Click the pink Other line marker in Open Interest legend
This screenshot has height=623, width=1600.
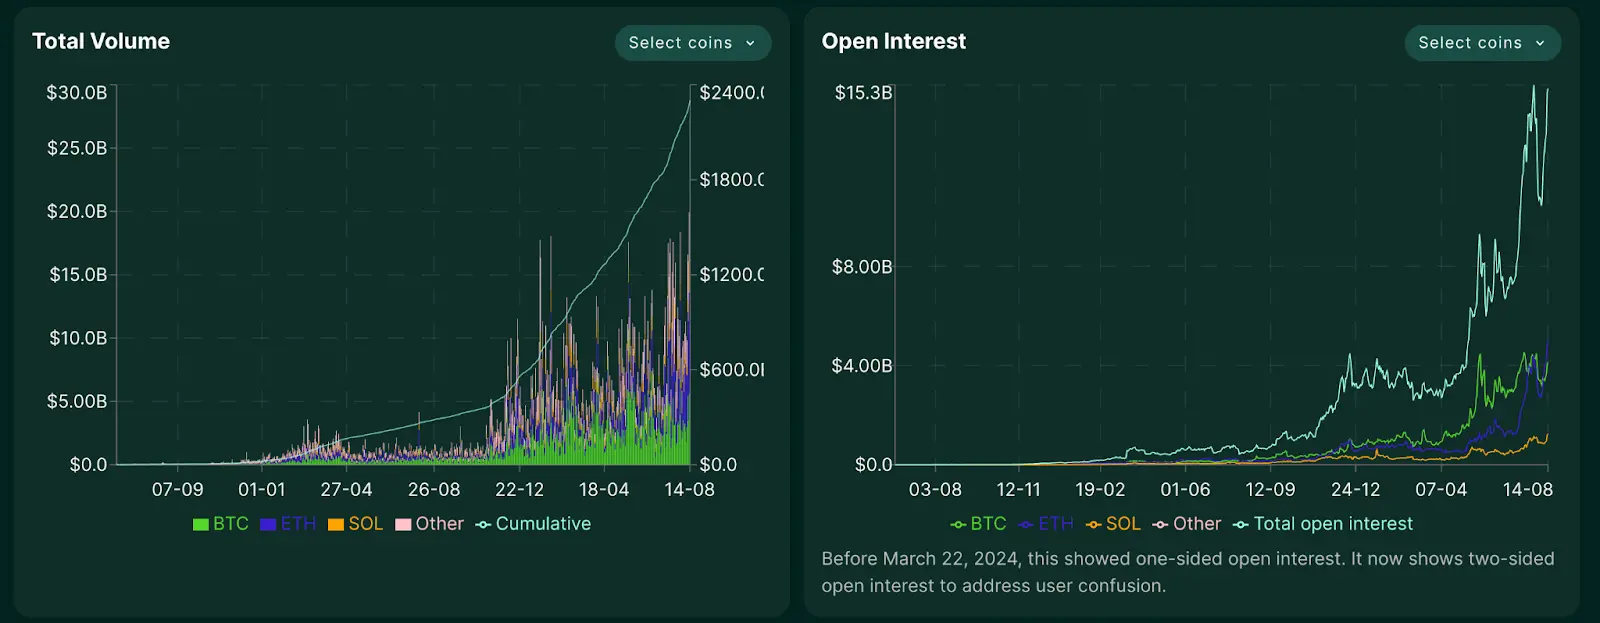(x=1160, y=525)
